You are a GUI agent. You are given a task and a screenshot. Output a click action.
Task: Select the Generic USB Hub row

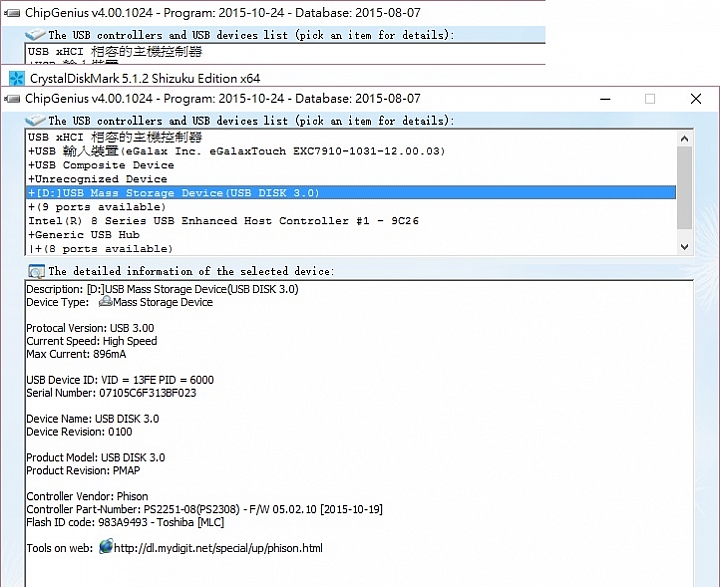point(351,234)
